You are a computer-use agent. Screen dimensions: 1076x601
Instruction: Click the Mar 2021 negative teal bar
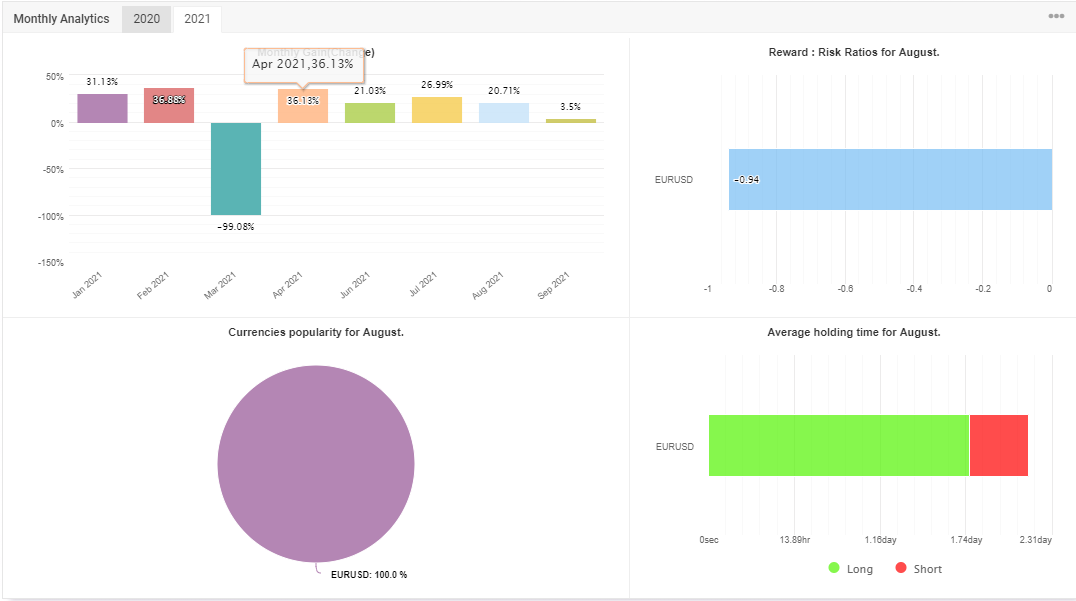pyautogui.click(x=236, y=169)
